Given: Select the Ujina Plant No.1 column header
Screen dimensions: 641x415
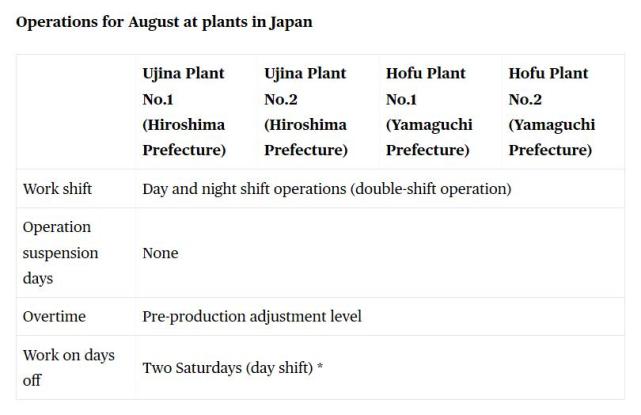Looking at the screenshot, I should pyautogui.click(x=183, y=86).
